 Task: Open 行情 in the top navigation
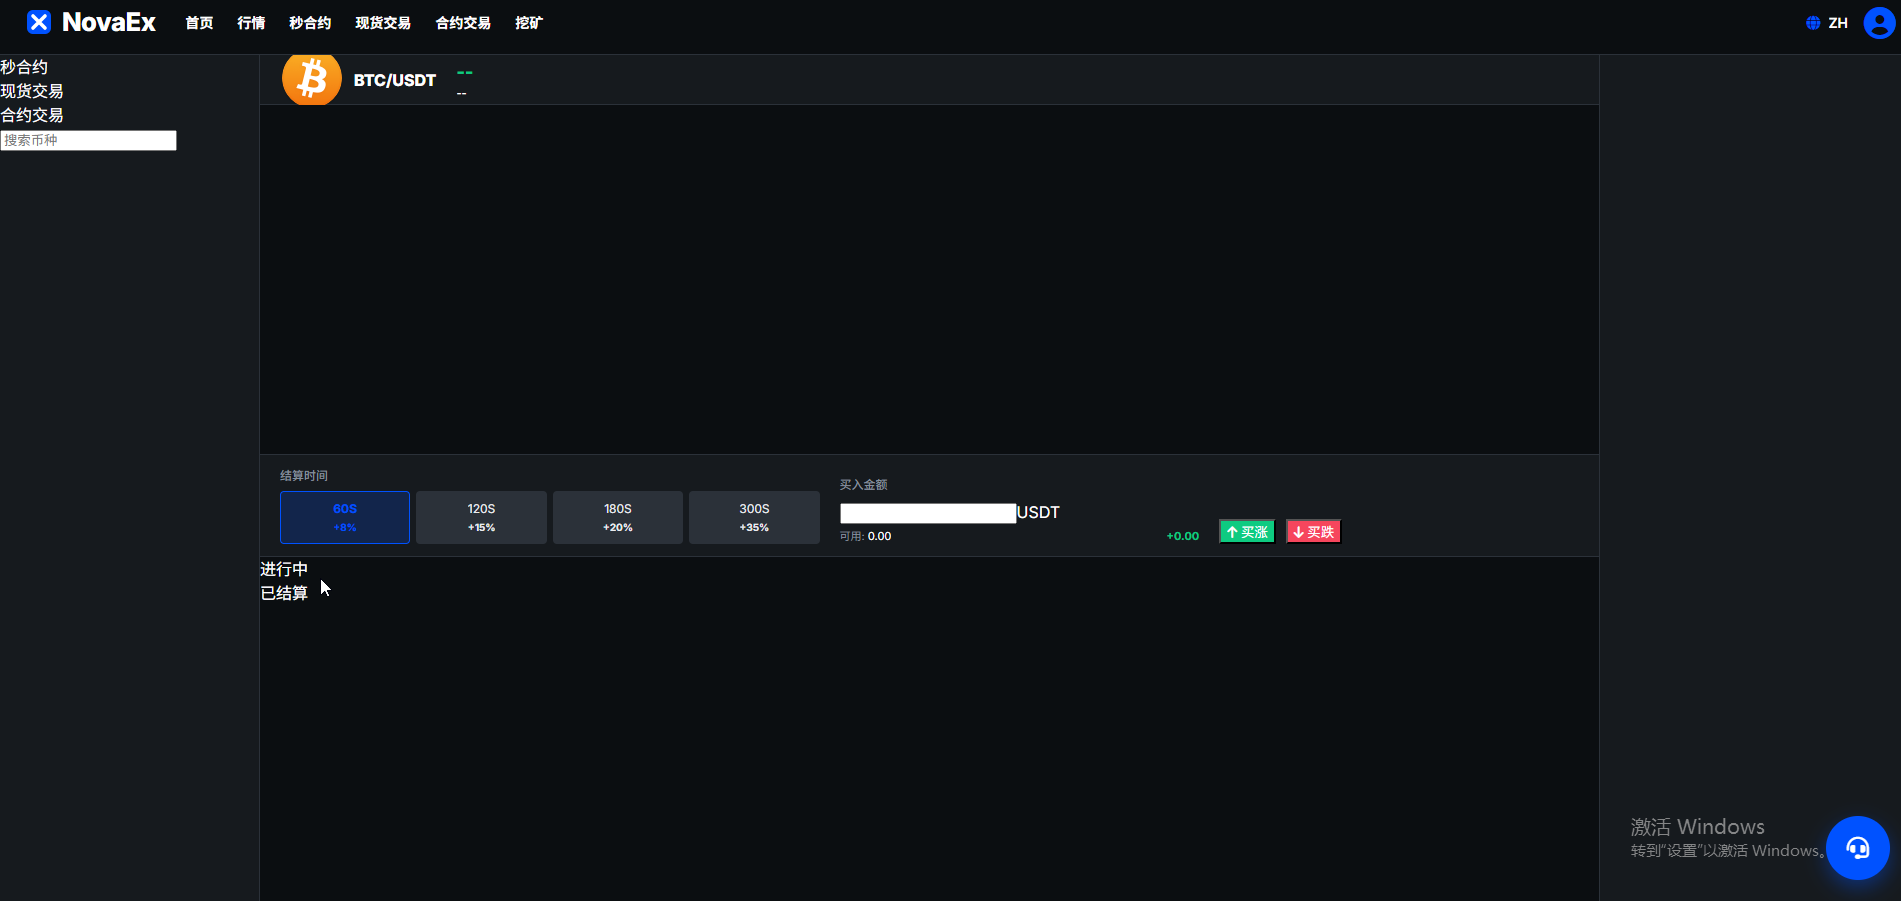coord(251,23)
